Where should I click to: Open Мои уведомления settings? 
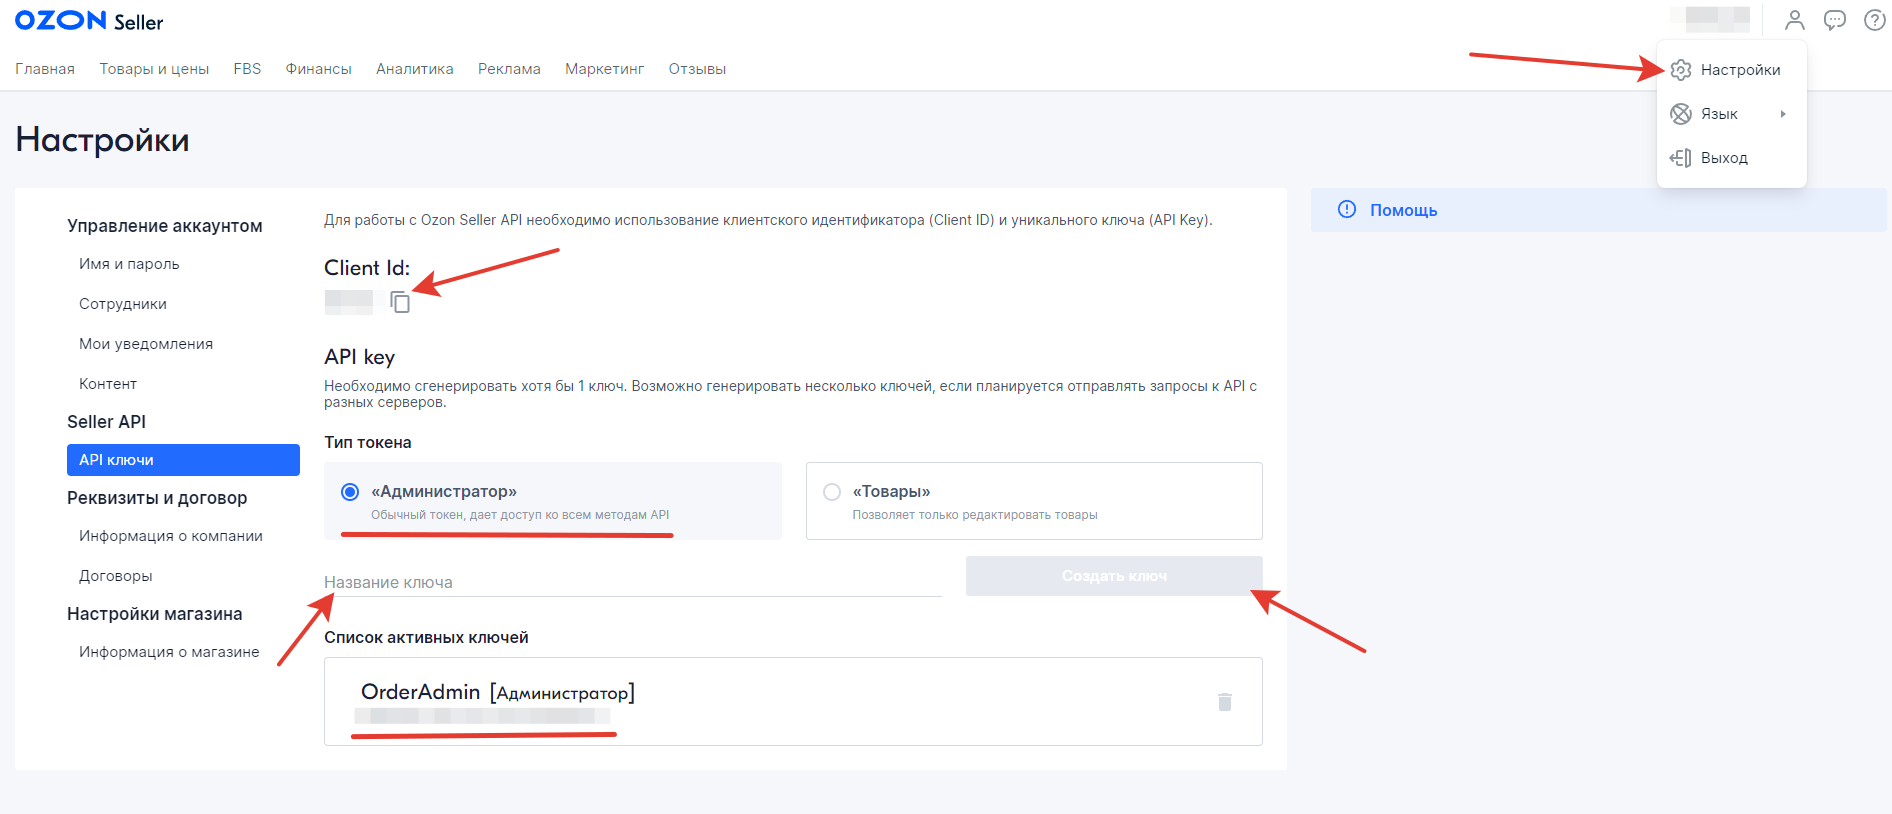click(x=146, y=344)
